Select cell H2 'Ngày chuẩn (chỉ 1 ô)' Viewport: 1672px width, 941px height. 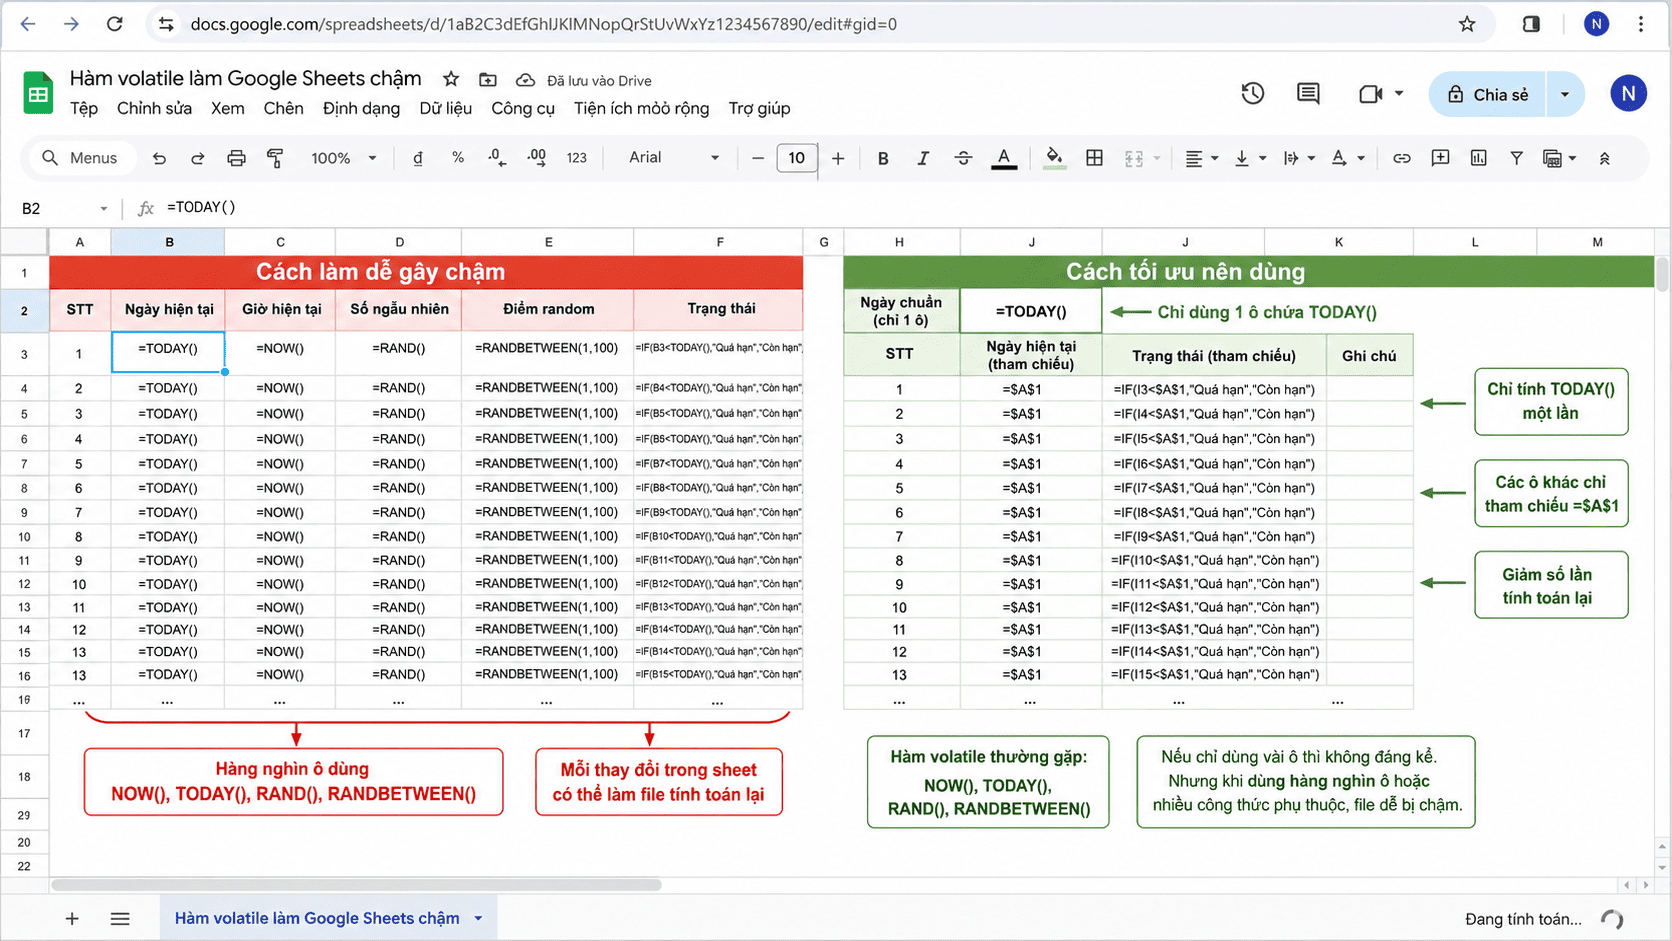(901, 311)
